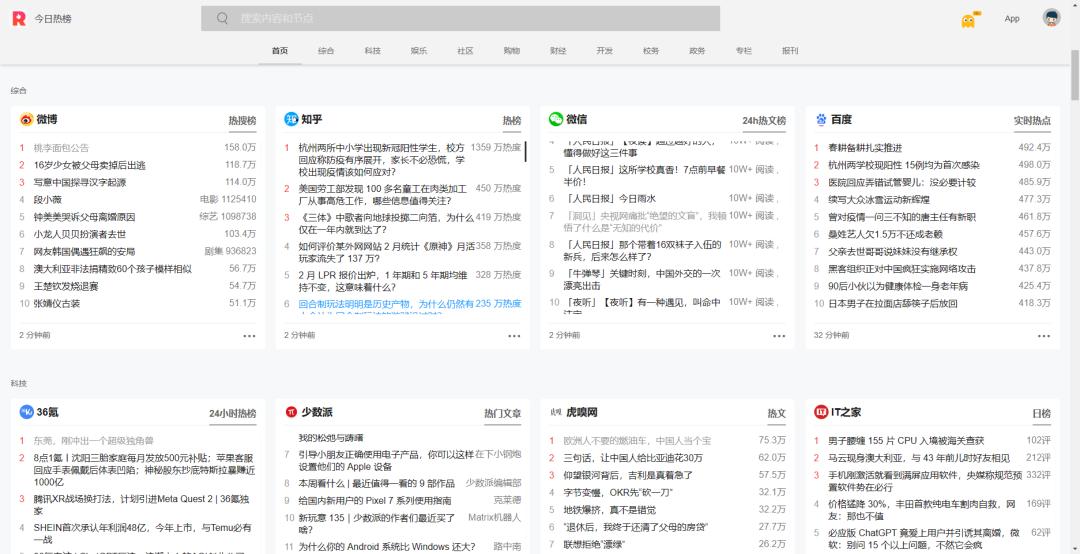Switch to the 综合 tab
This screenshot has height=554, width=1080.
pyautogui.click(x=326, y=51)
